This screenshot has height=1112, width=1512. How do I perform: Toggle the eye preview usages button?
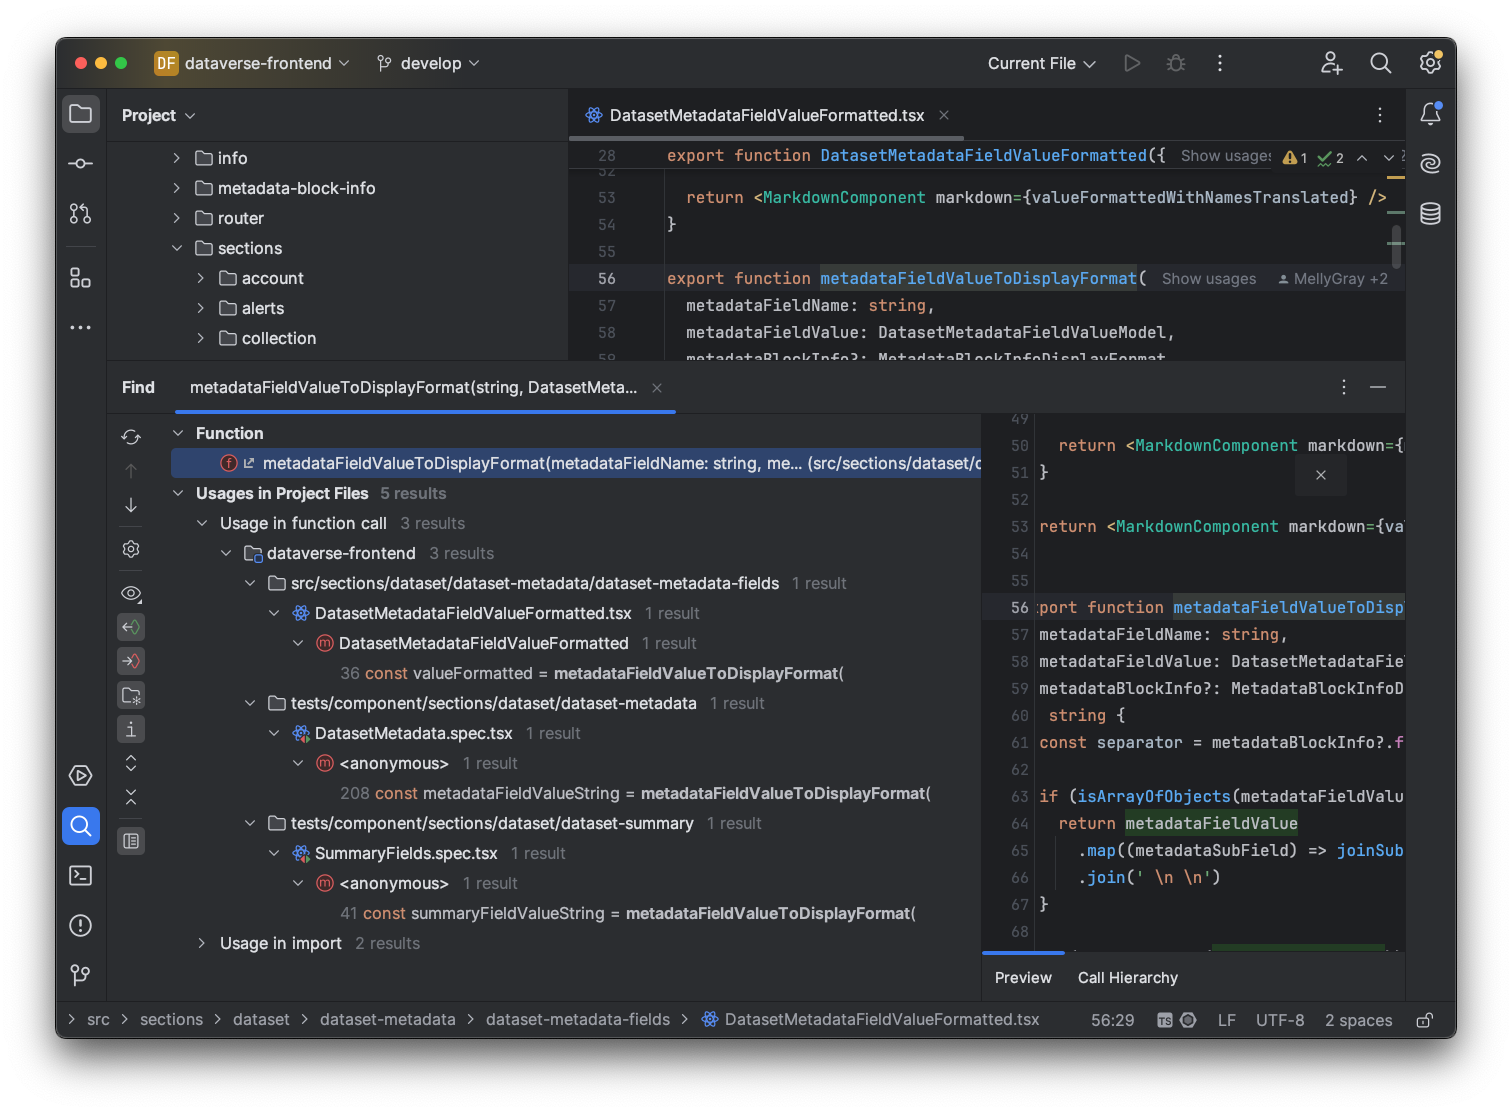click(x=131, y=593)
